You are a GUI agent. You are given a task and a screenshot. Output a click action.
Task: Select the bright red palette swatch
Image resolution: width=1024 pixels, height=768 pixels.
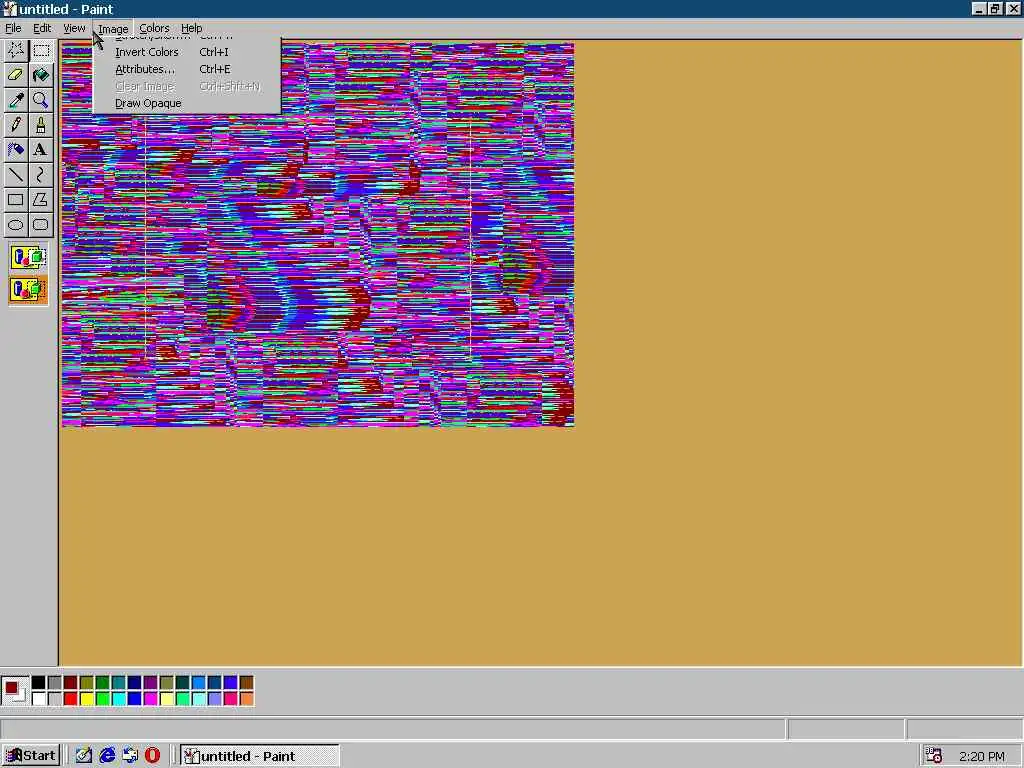pos(71,699)
